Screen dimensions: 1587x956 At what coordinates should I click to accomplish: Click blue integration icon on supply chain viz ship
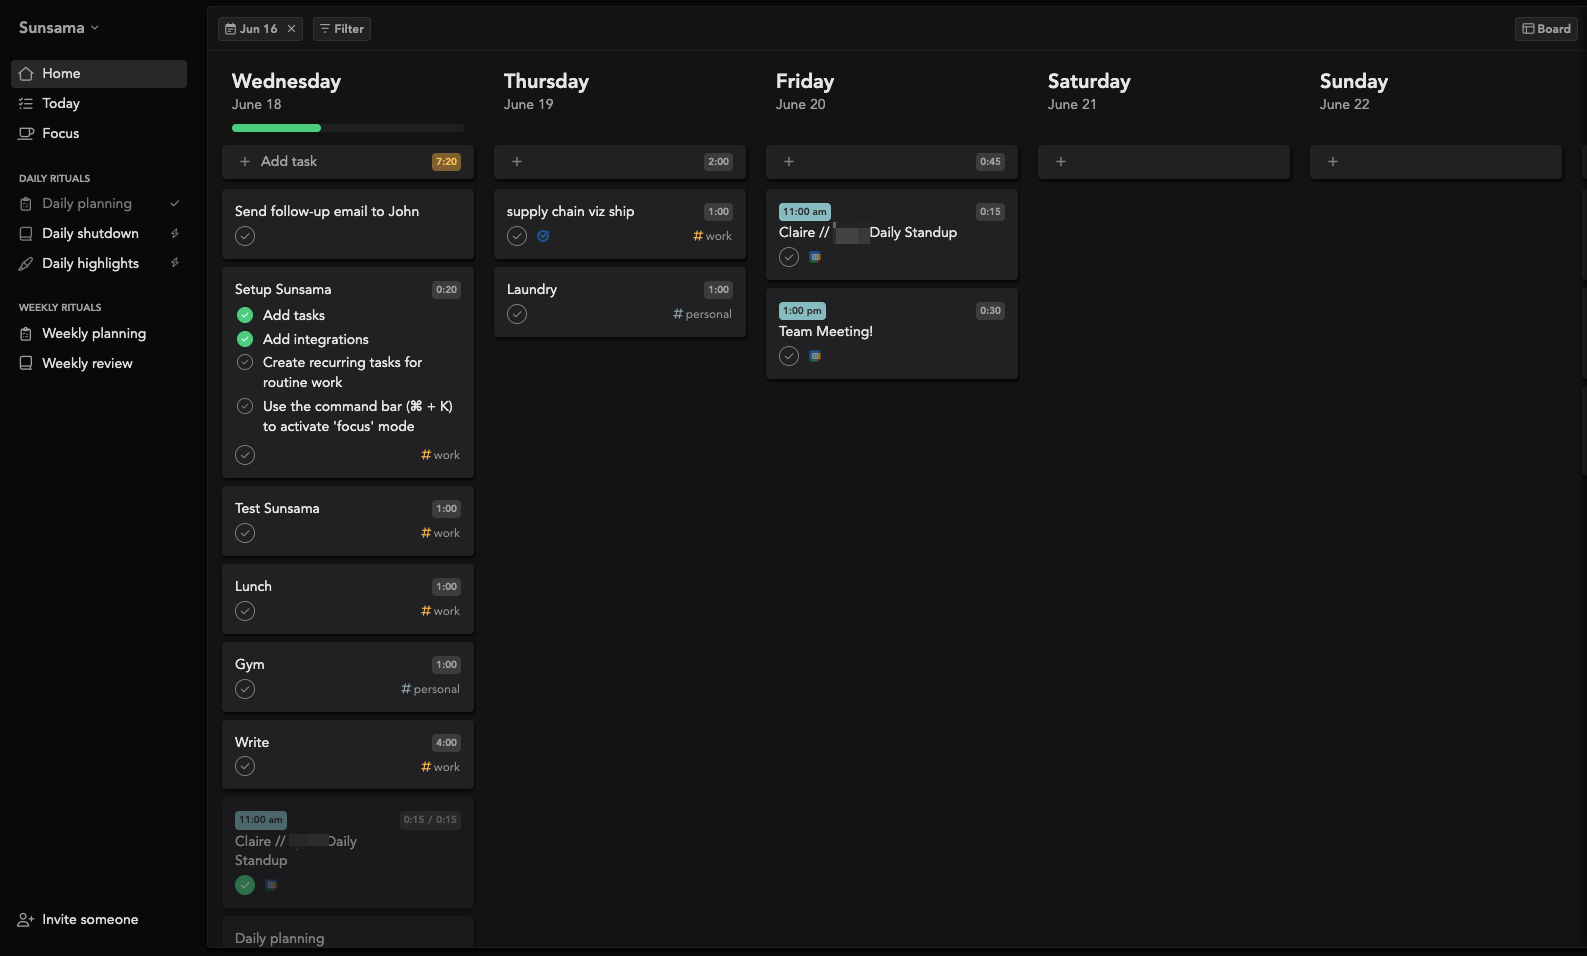click(543, 236)
